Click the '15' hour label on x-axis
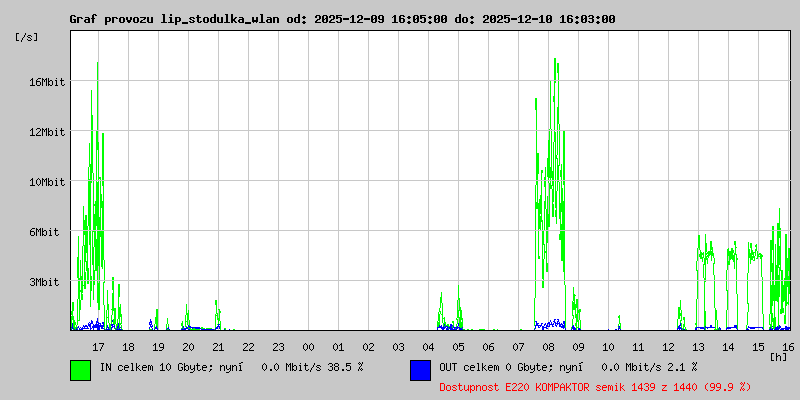800x400 pixels. tap(758, 347)
